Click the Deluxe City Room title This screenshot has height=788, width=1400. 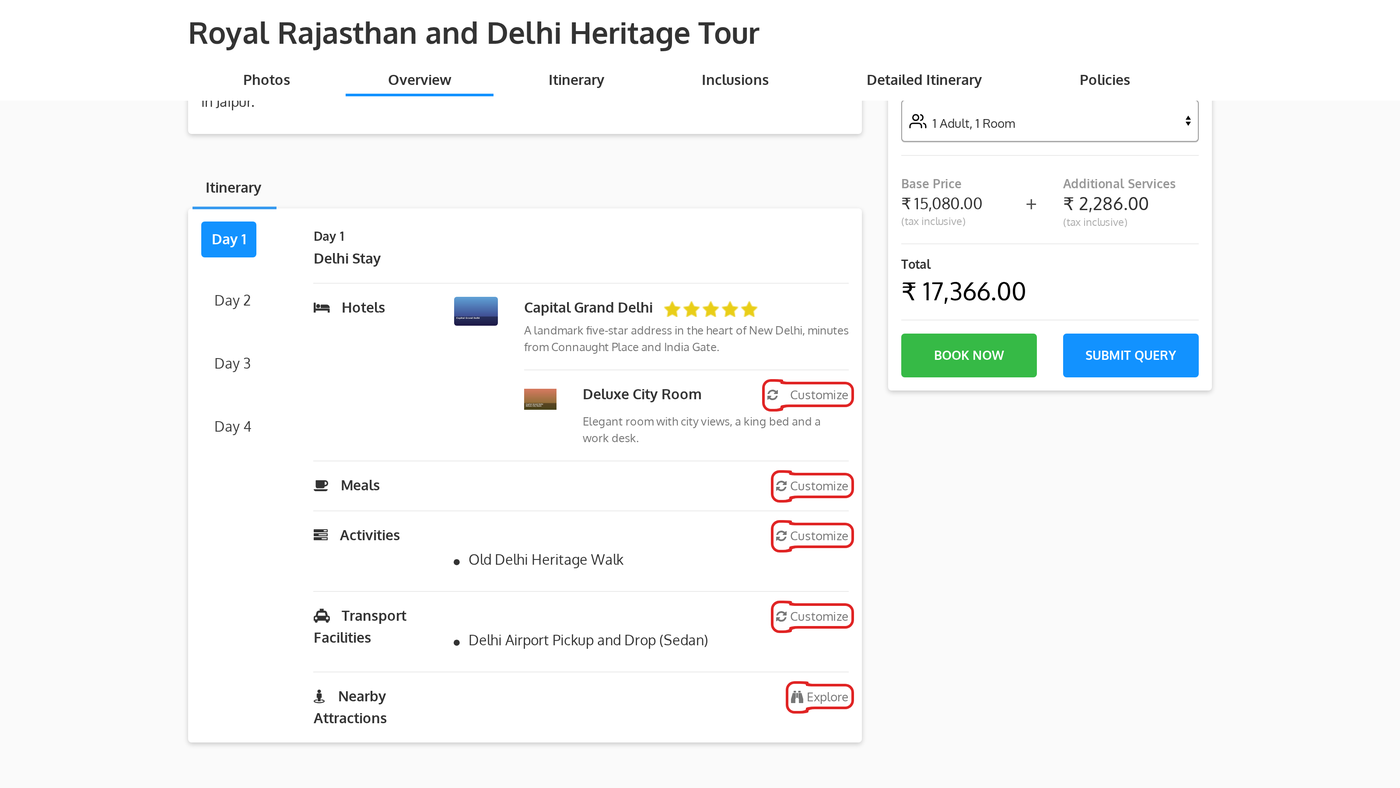tap(642, 394)
